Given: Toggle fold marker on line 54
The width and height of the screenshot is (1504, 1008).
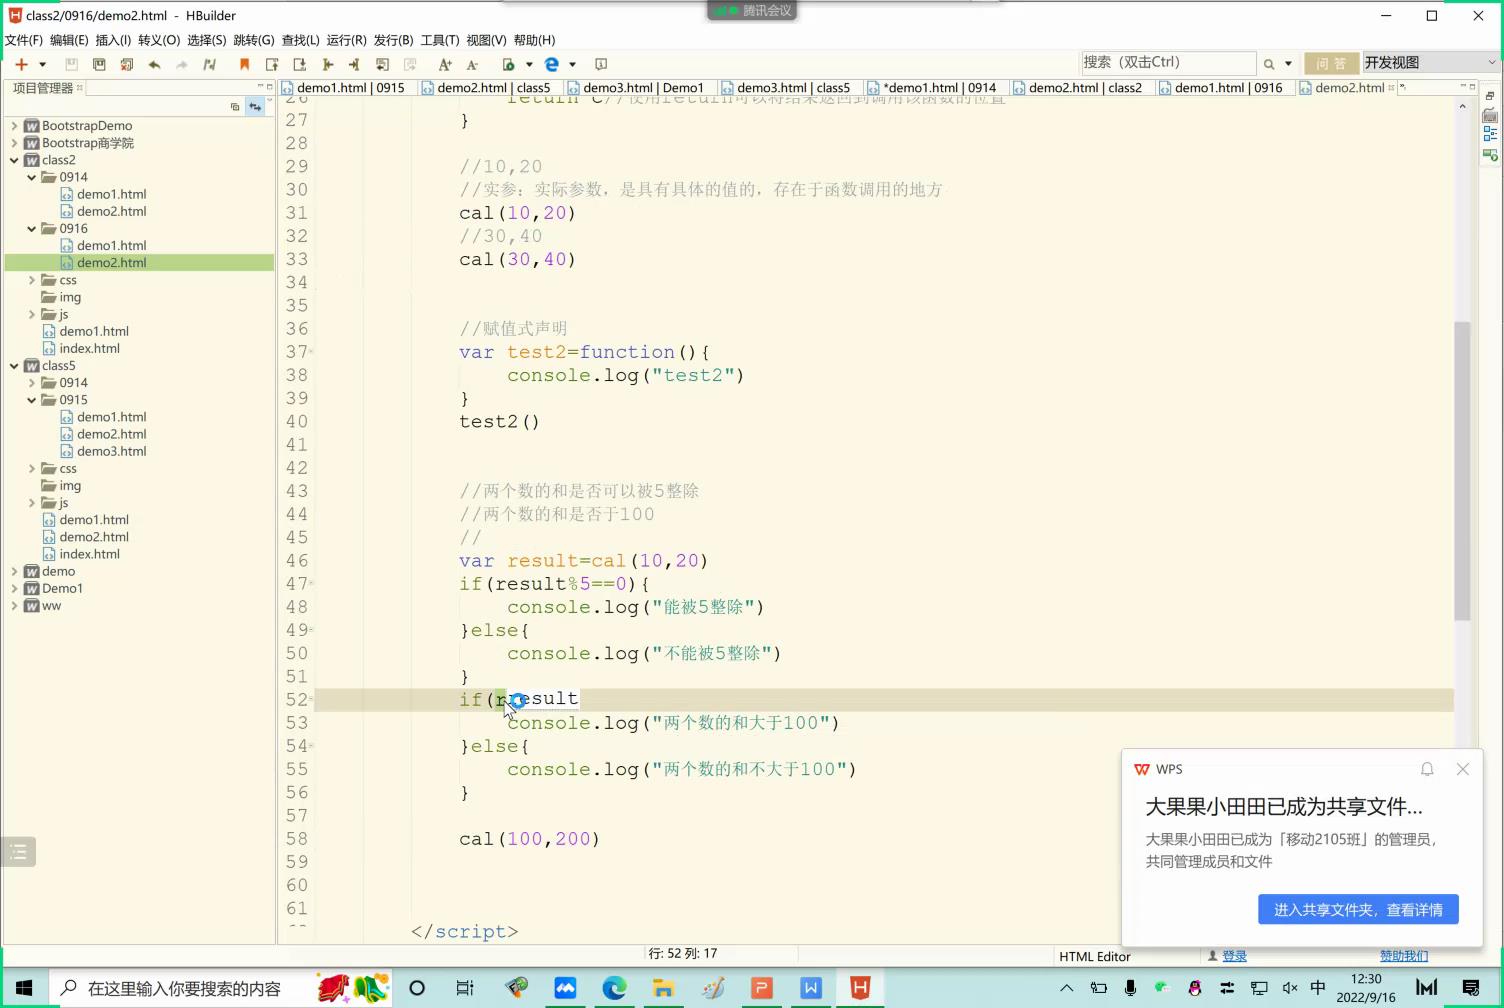Looking at the screenshot, I should 311,746.
